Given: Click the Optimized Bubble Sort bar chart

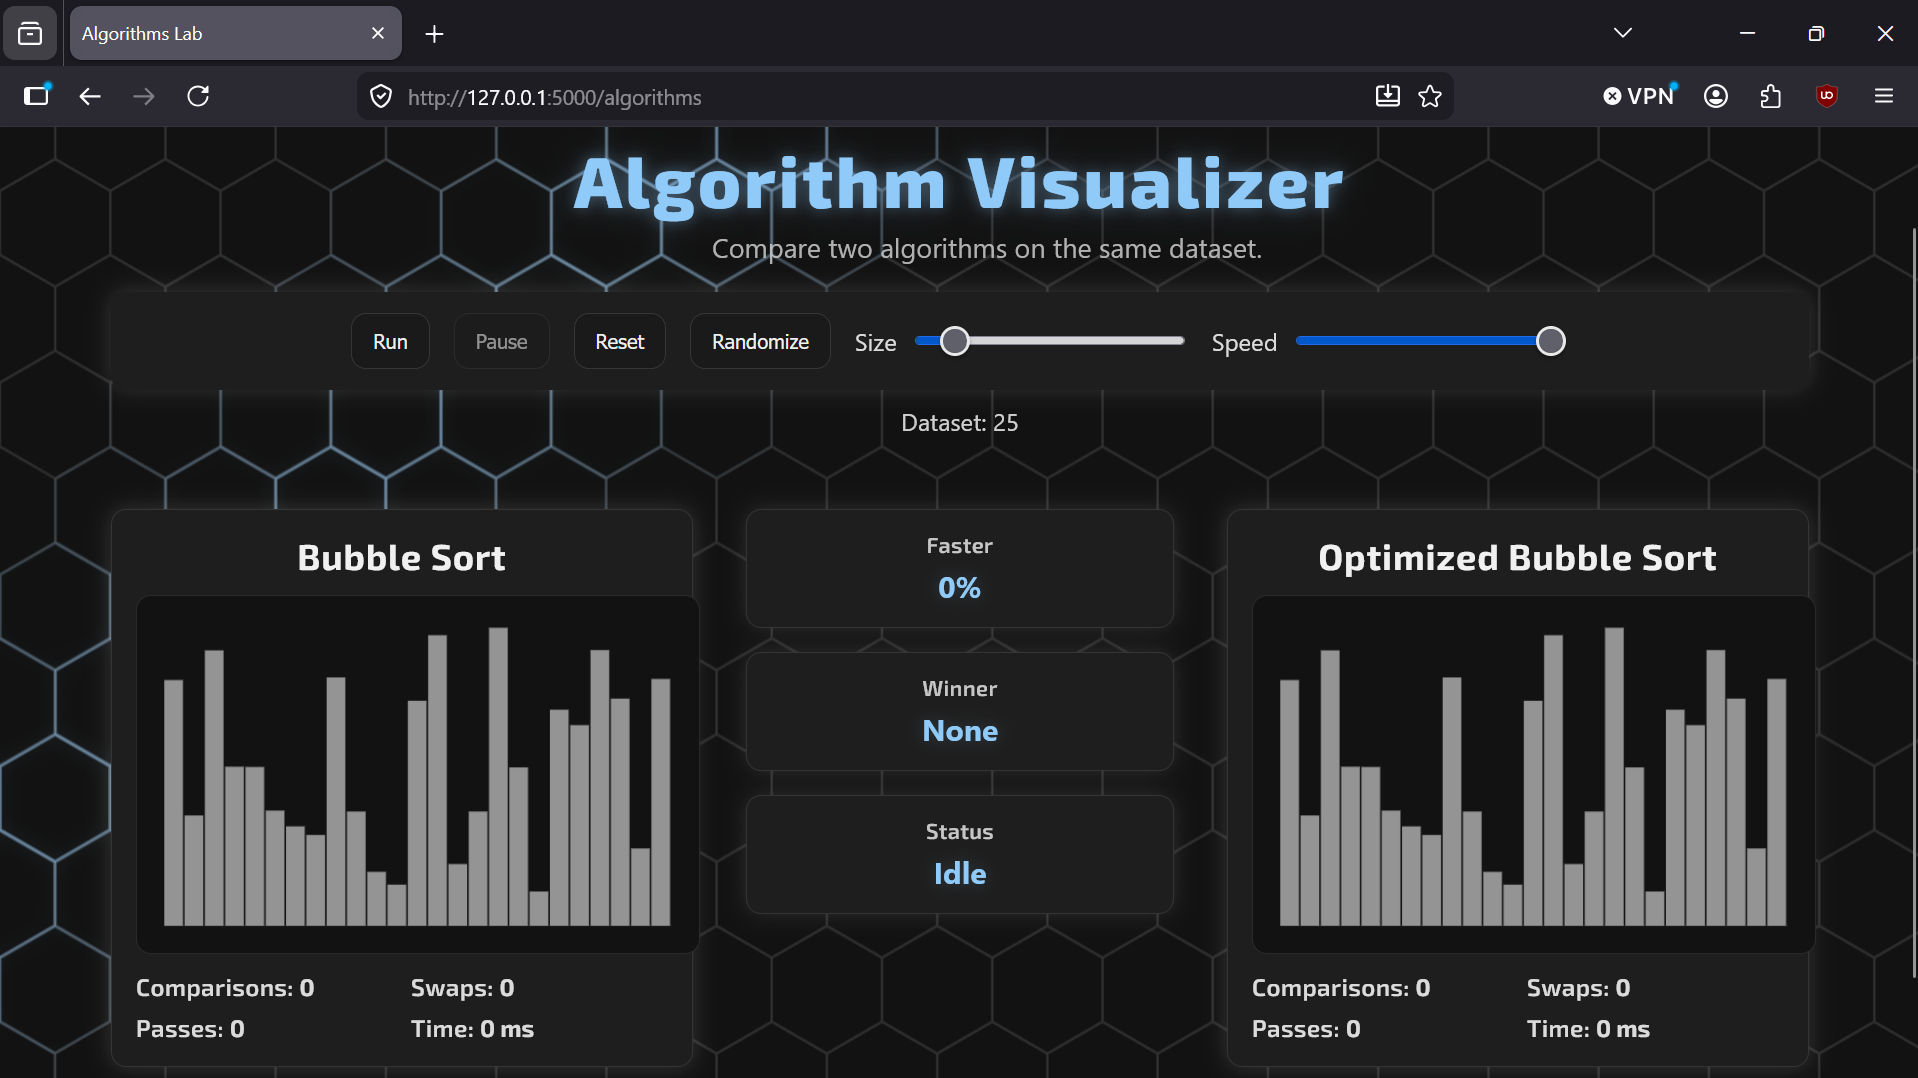Looking at the screenshot, I should [1533, 775].
